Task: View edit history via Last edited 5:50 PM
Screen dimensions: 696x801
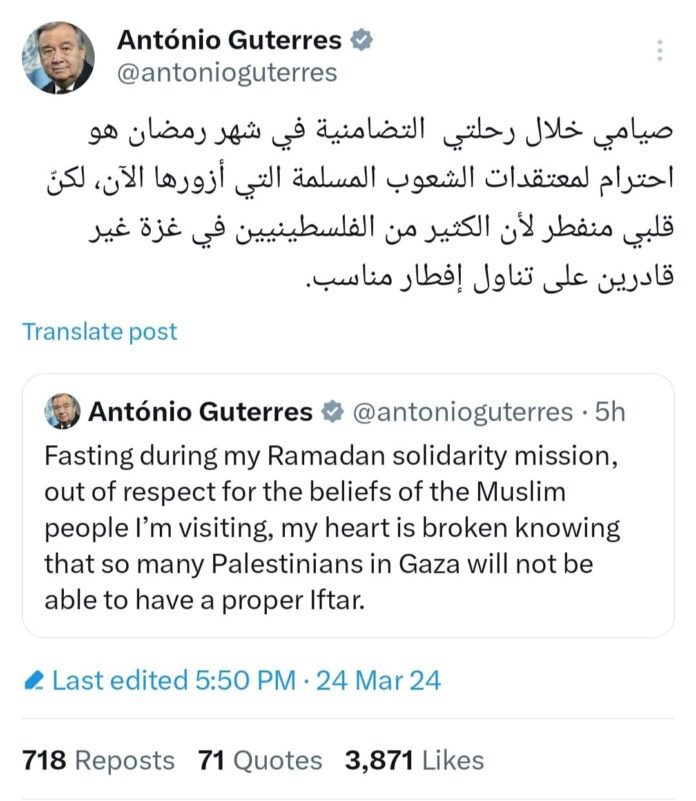Action: (174, 682)
